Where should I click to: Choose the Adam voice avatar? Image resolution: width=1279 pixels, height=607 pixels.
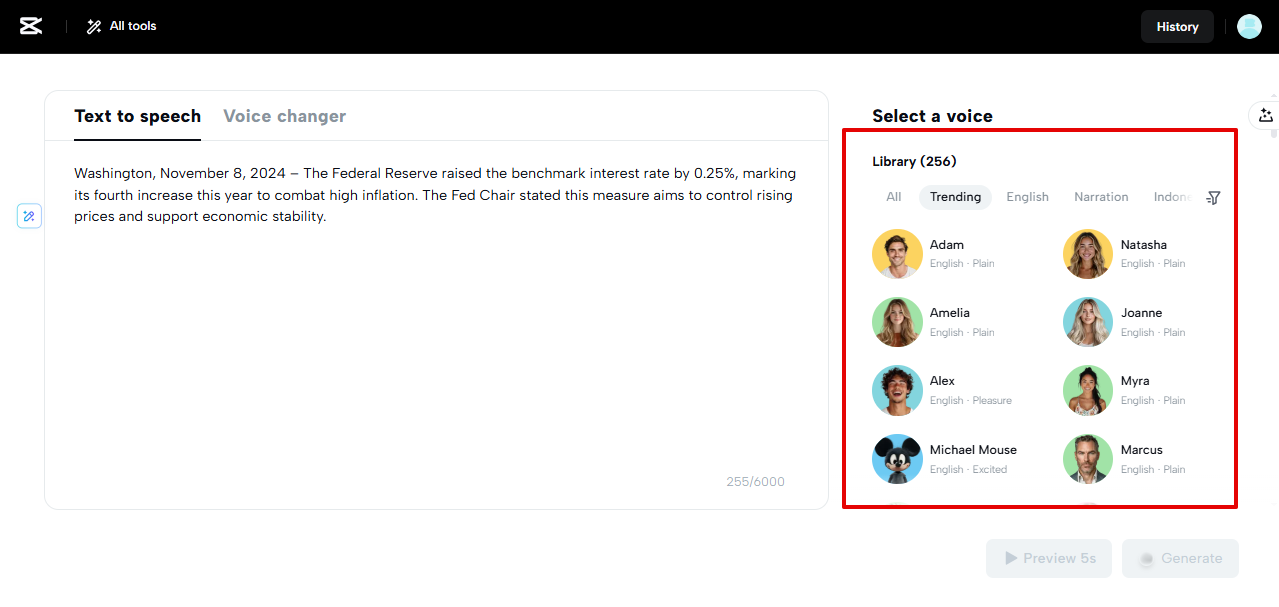coord(897,254)
